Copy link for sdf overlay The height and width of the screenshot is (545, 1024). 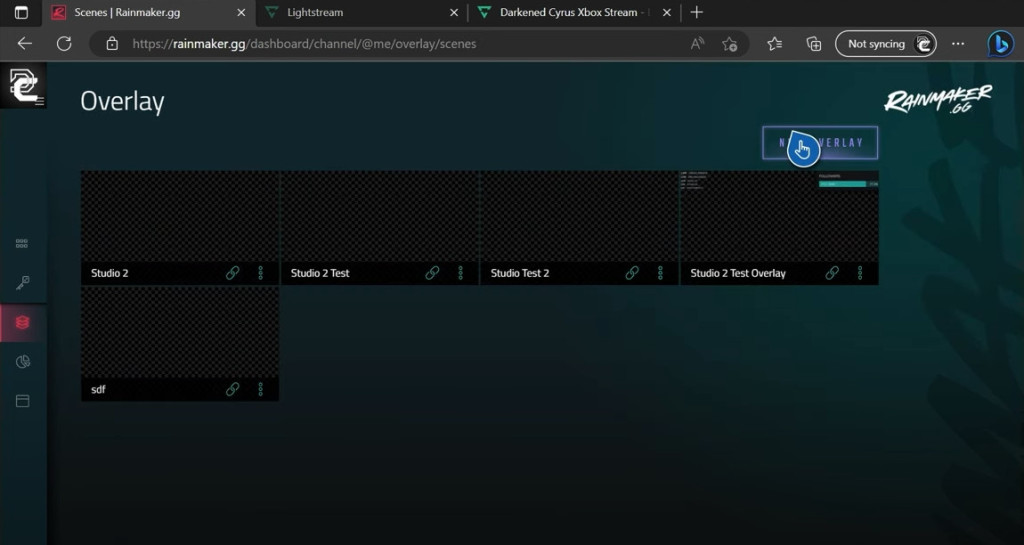click(x=232, y=389)
